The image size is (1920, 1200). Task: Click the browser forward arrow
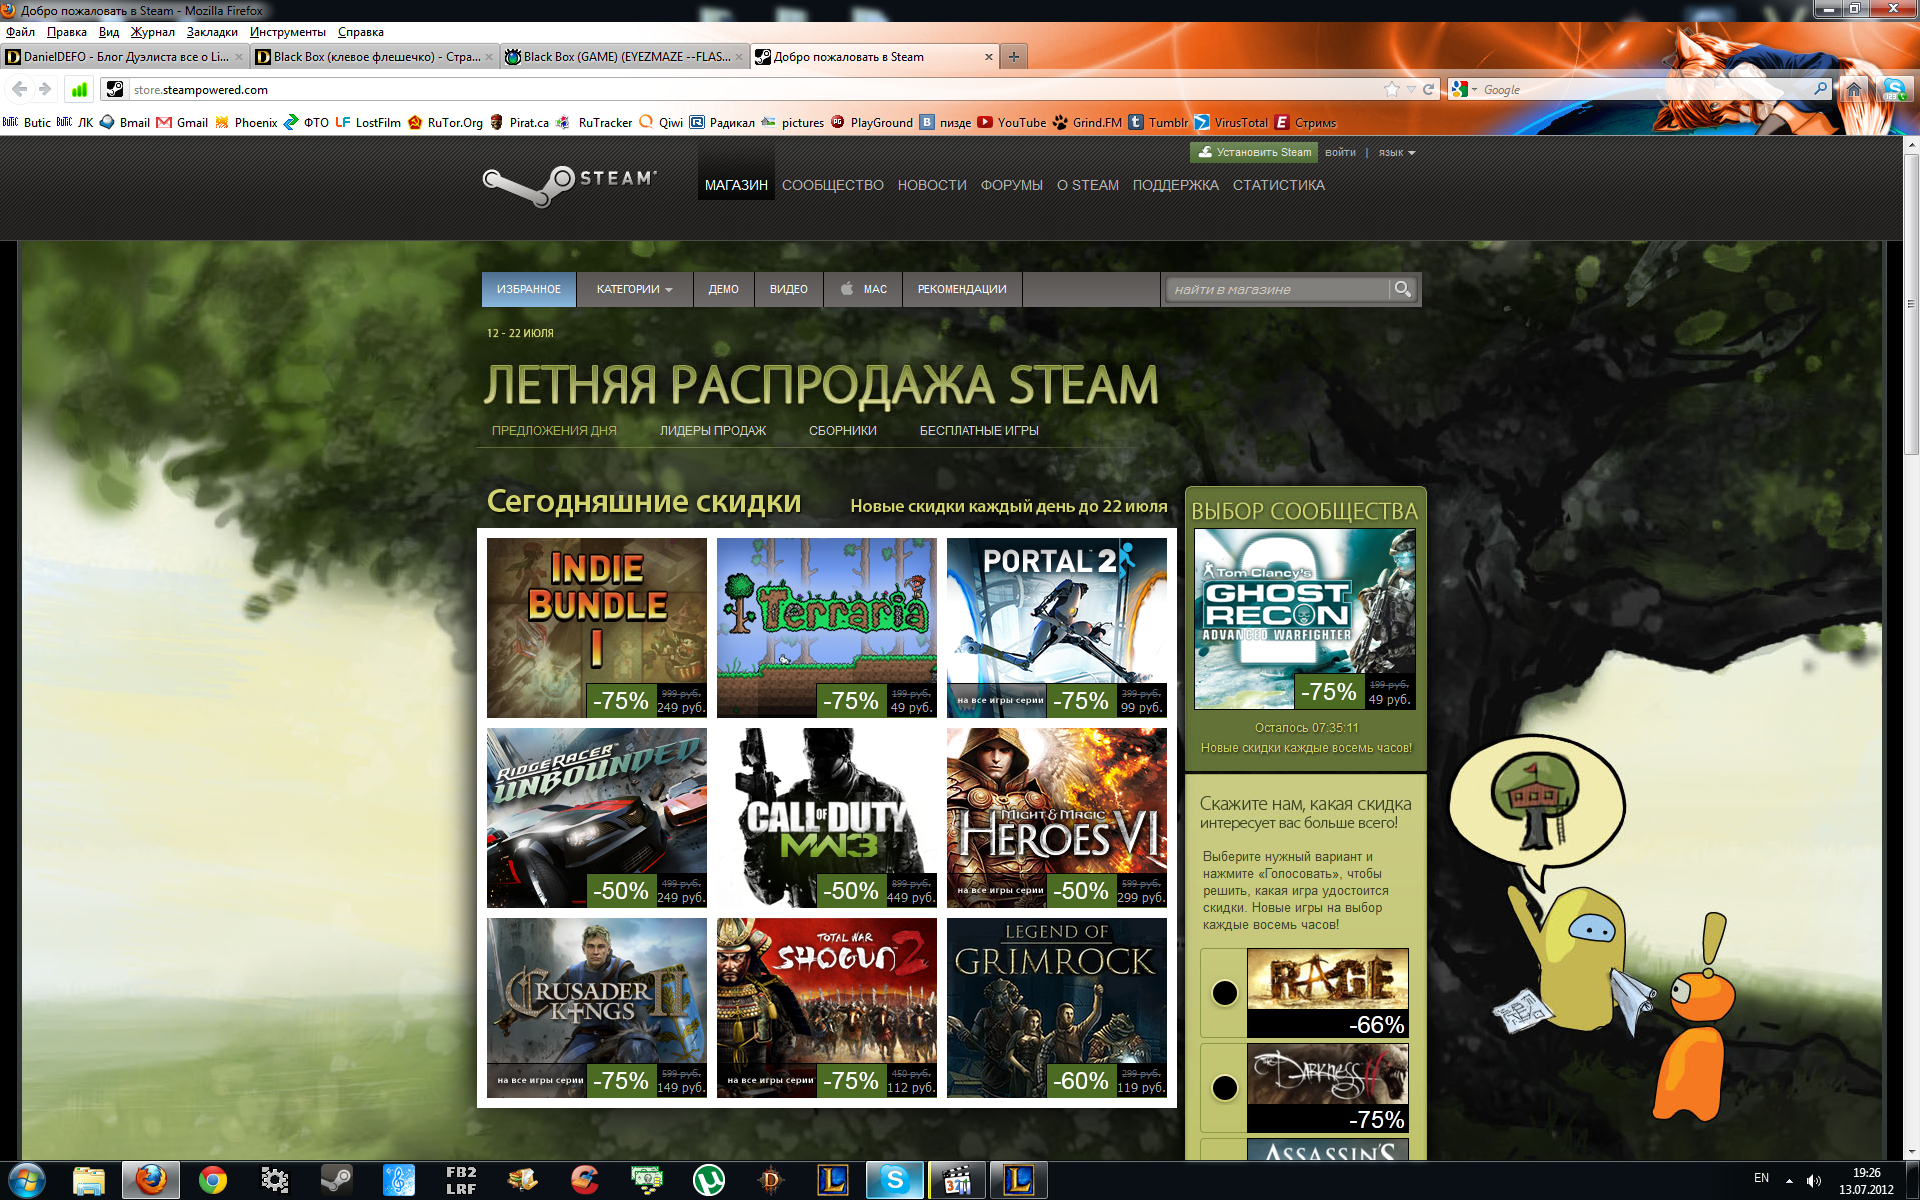45,89
